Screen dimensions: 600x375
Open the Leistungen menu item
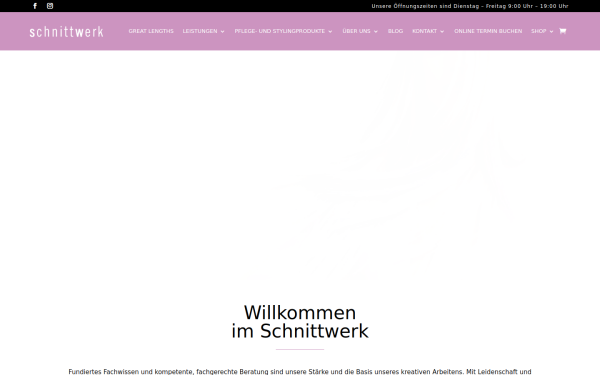coord(200,31)
